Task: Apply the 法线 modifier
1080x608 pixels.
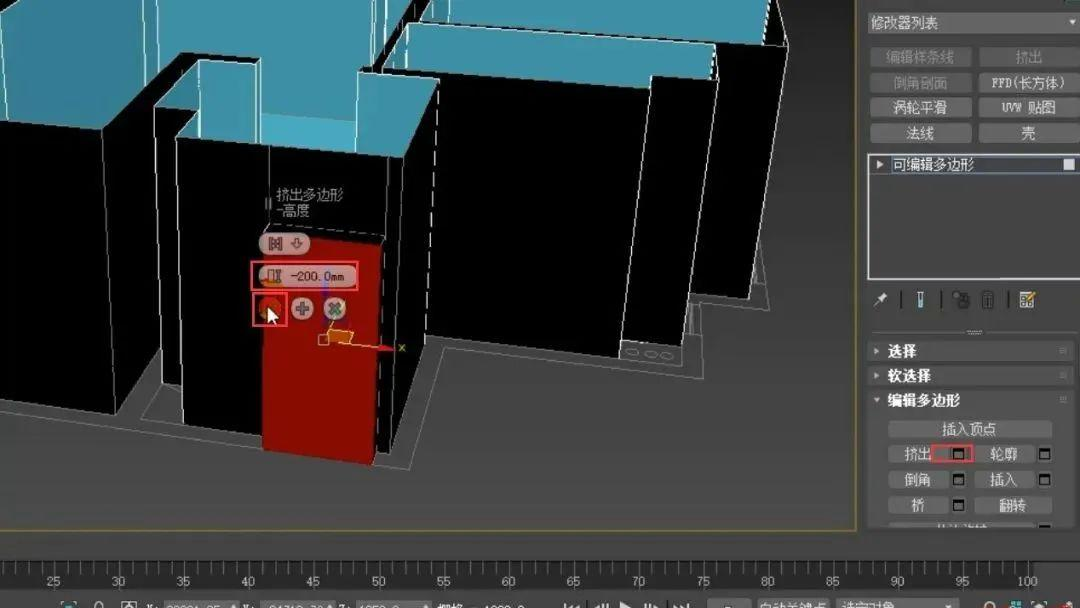Action: [x=920, y=133]
